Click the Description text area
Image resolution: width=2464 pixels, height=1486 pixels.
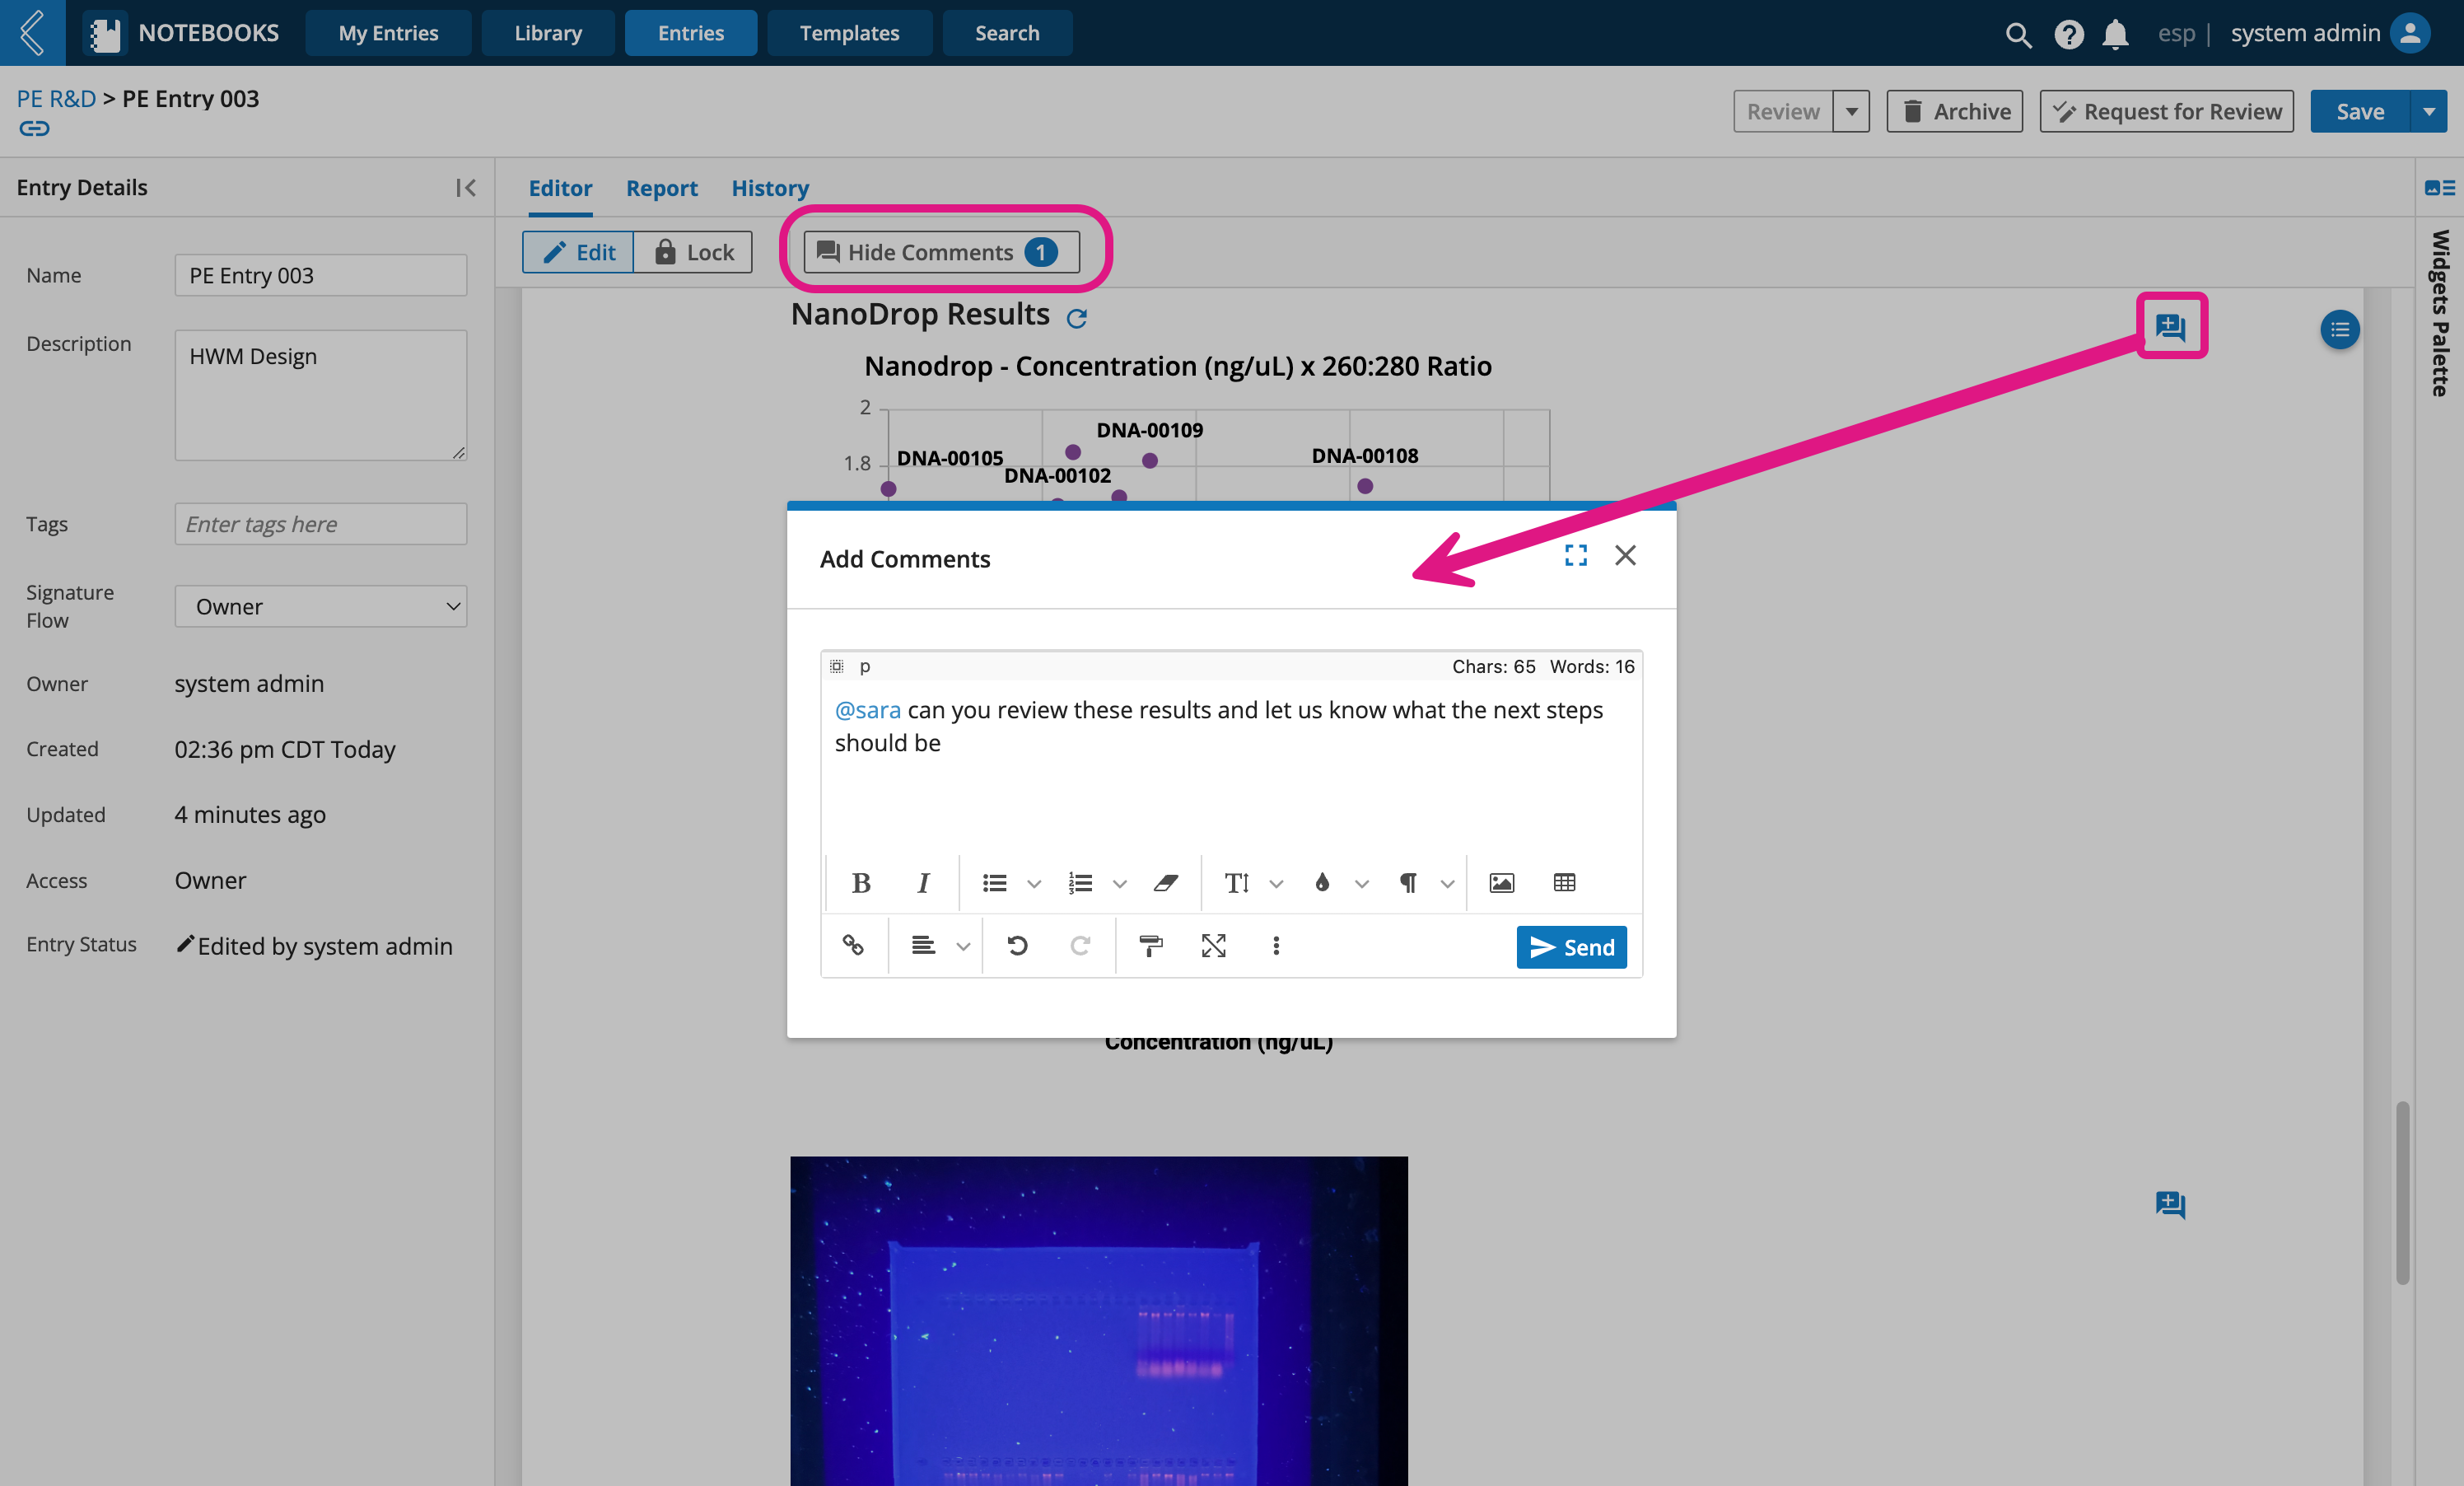321,395
